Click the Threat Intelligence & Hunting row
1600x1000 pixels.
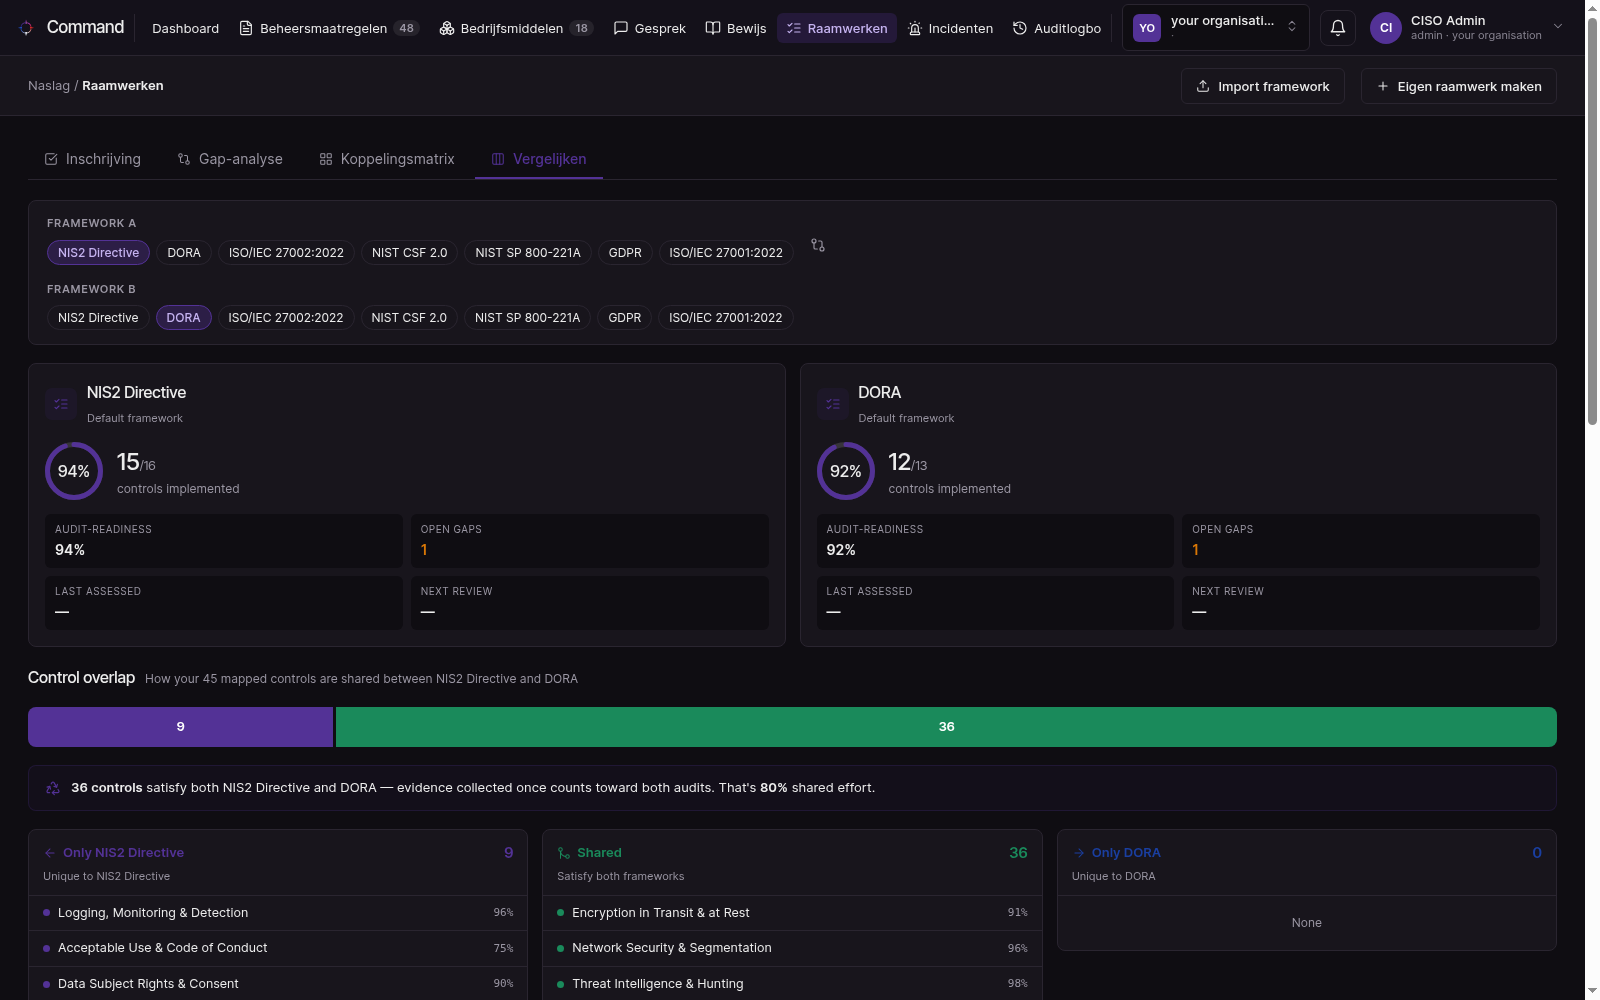point(792,984)
